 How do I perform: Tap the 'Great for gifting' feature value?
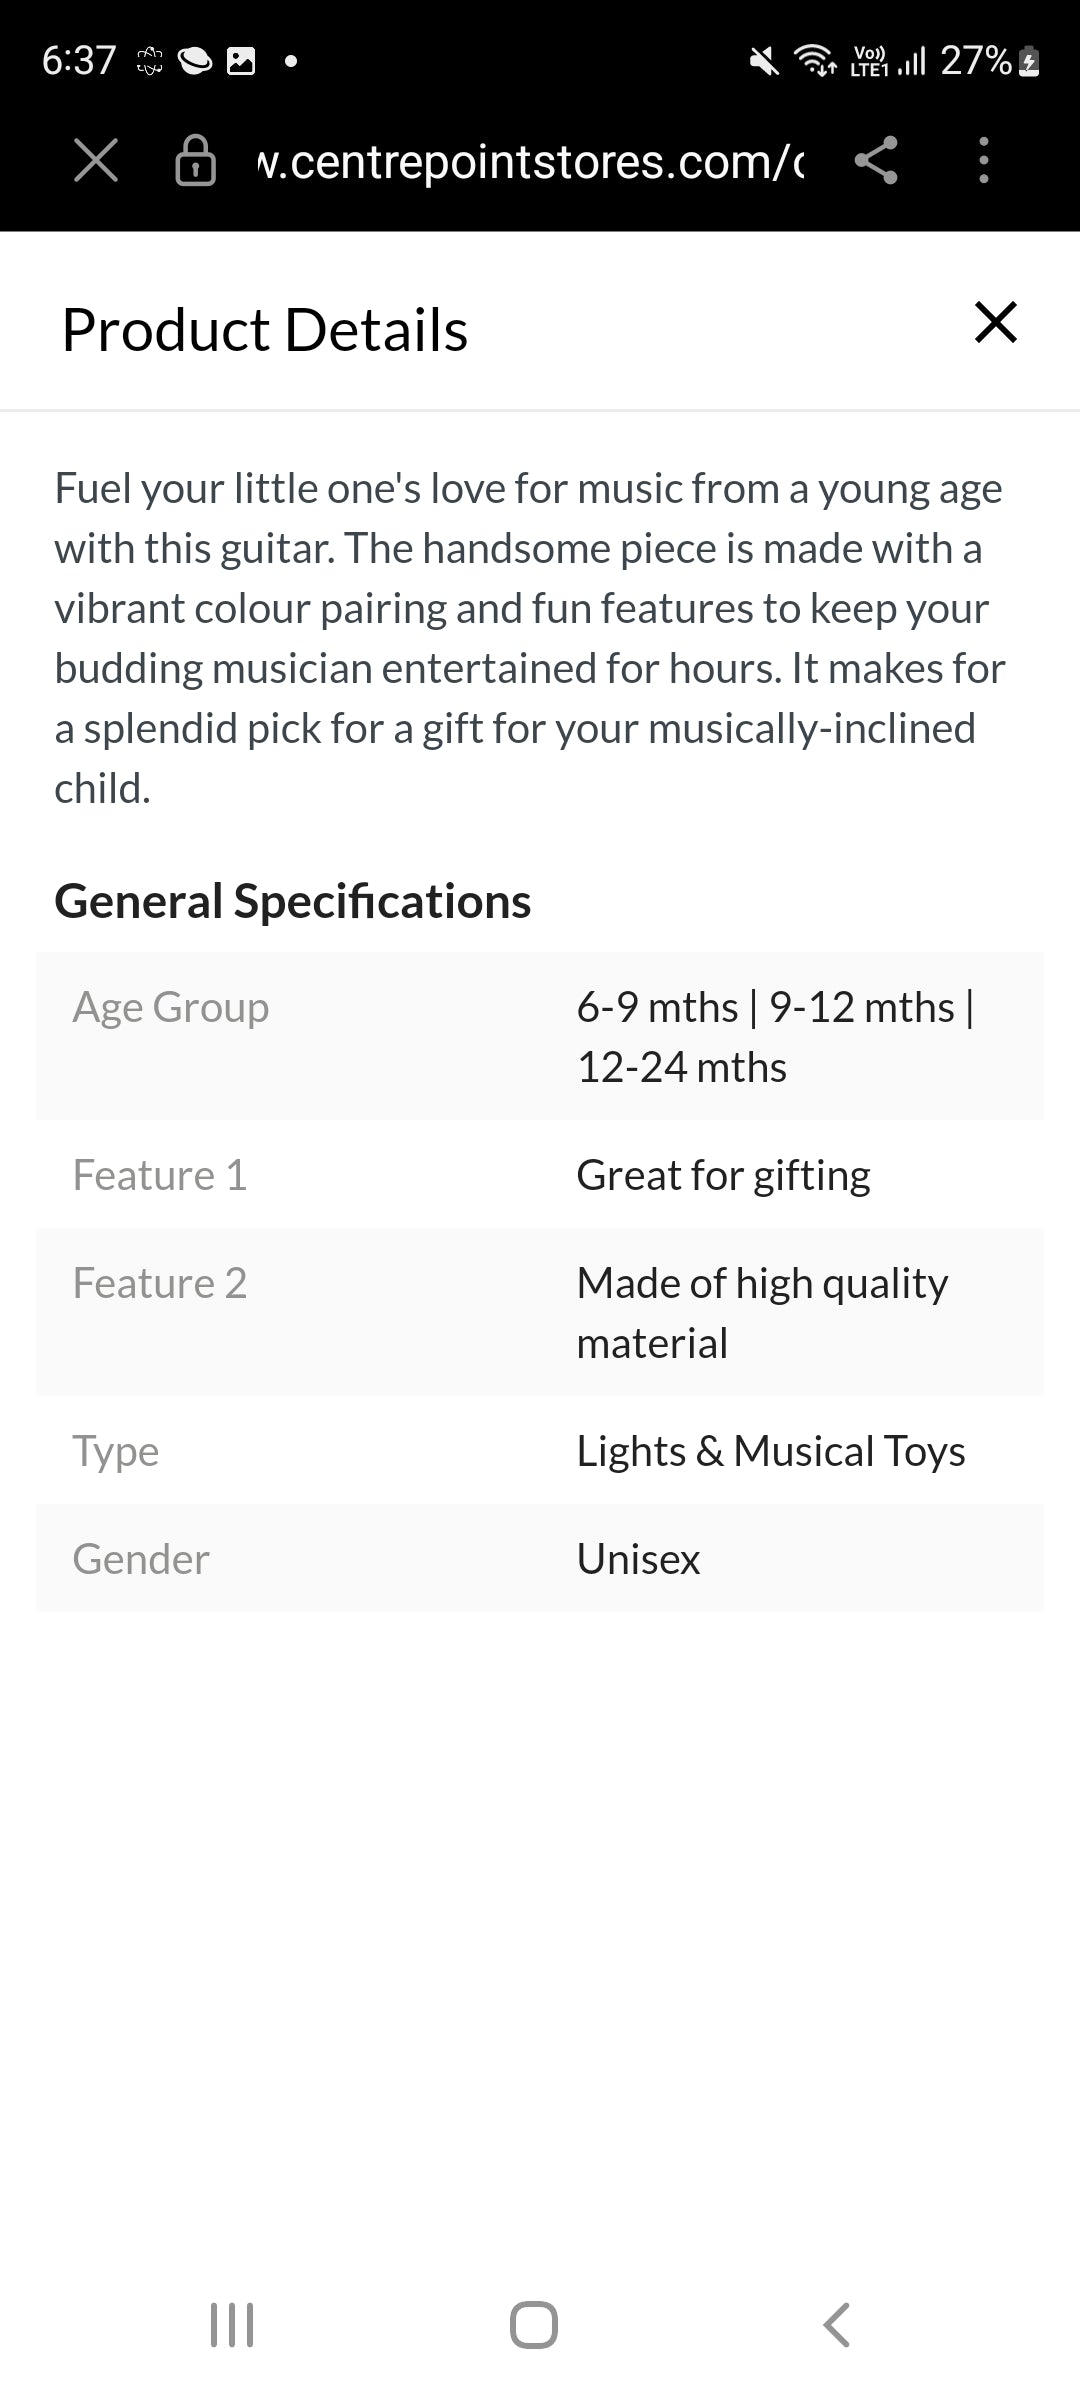[x=723, y=1175]
